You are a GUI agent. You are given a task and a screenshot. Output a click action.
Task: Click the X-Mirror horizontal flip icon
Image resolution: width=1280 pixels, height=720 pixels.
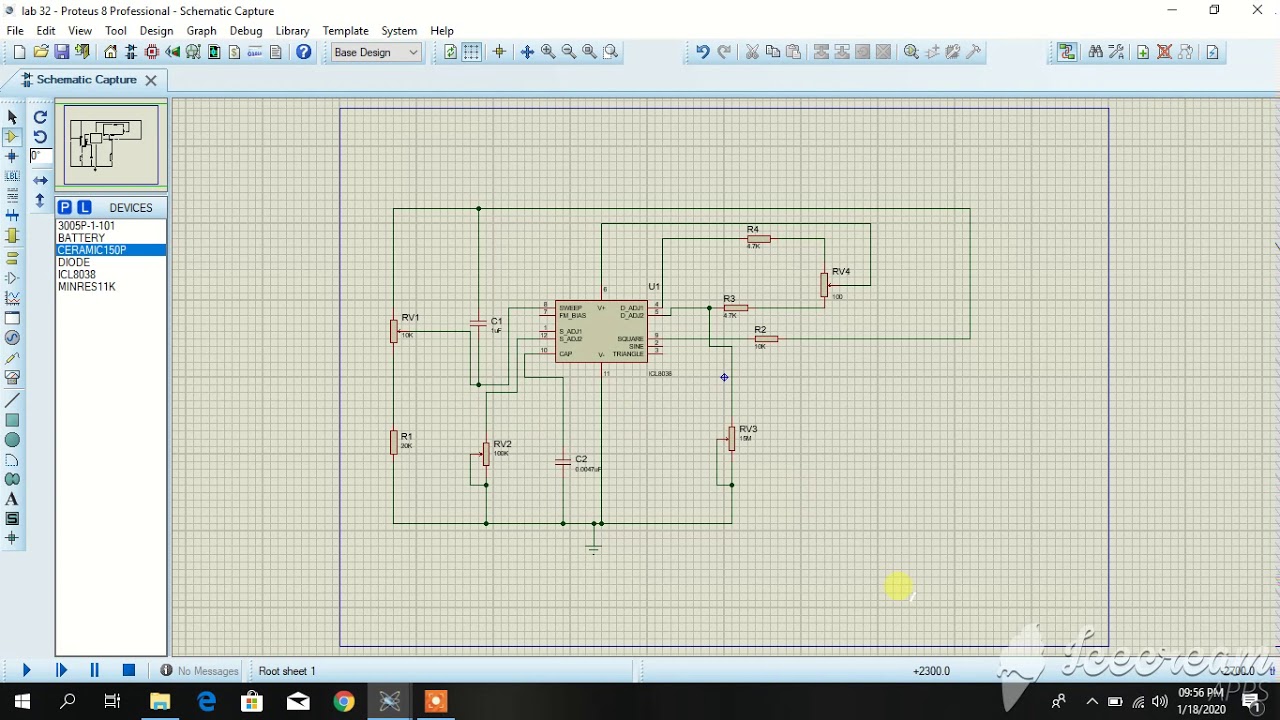40,180
